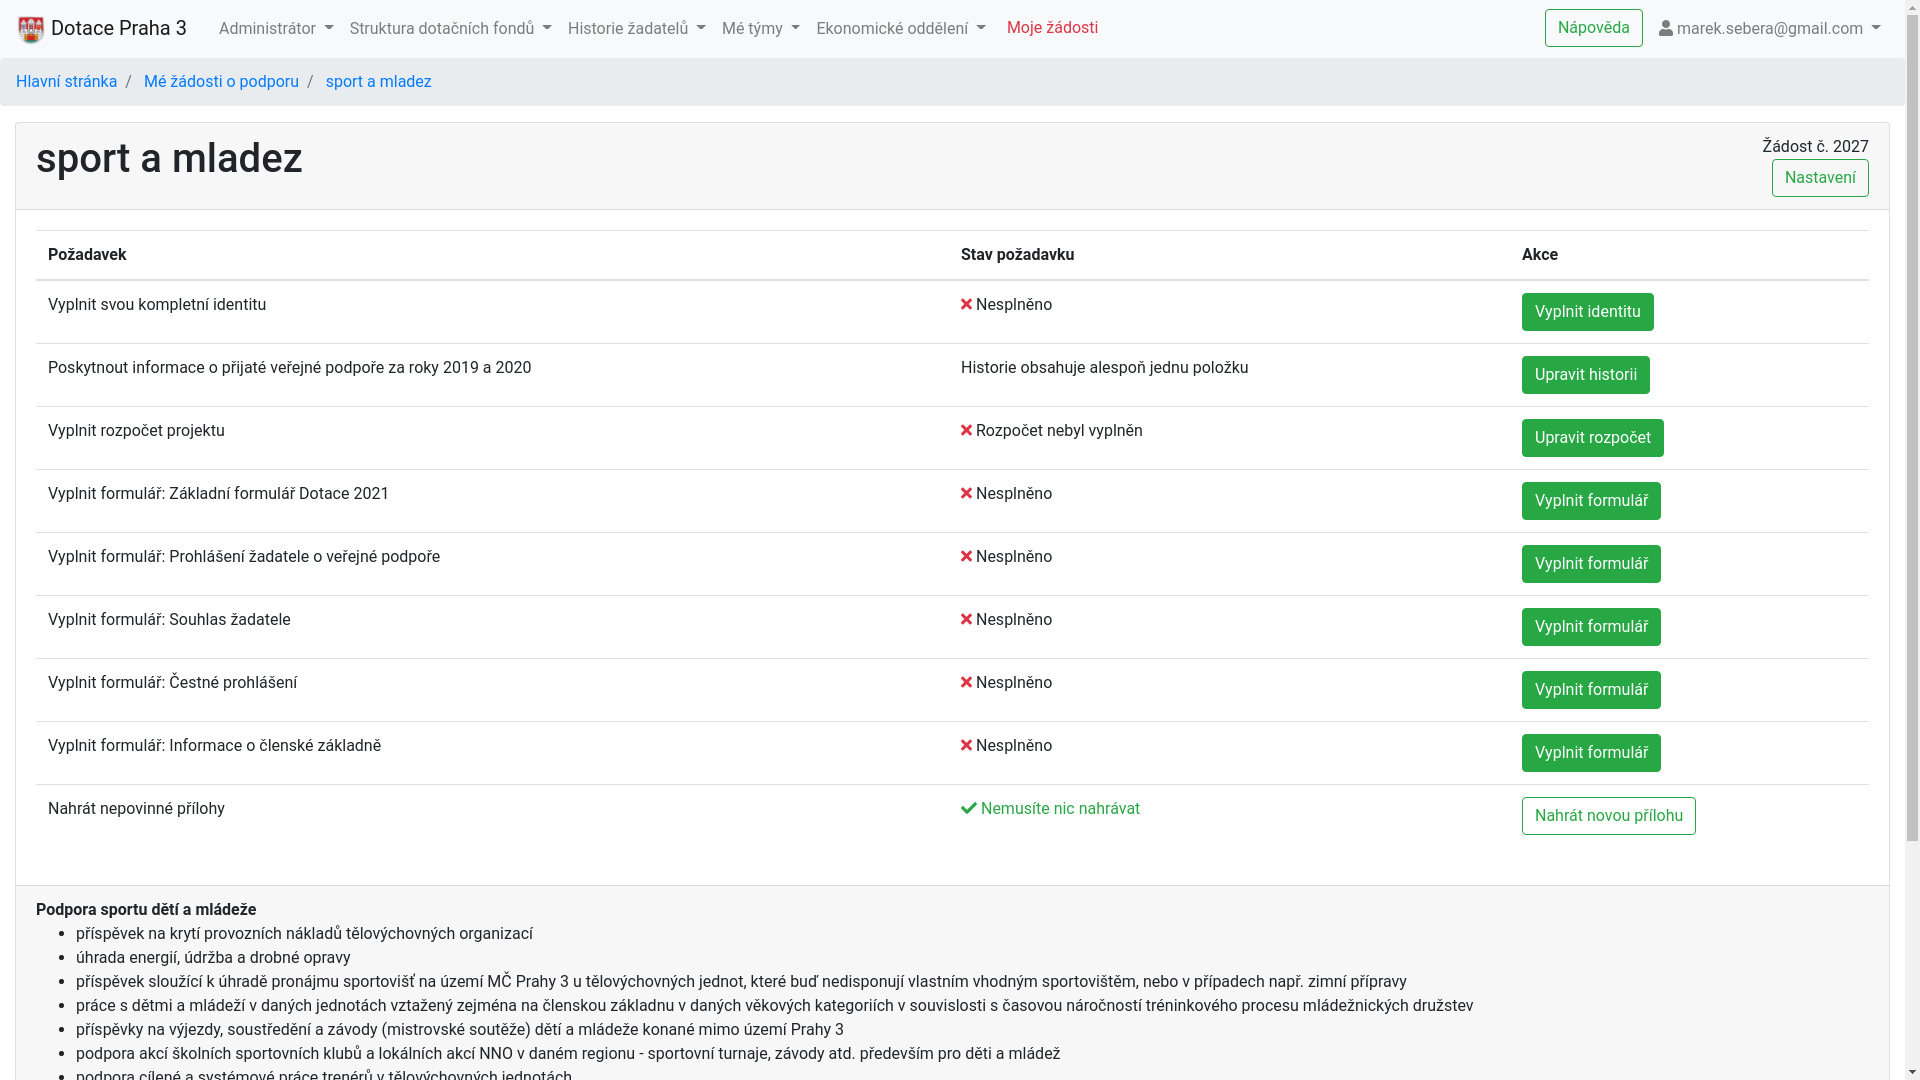The width and height of the screenshot is (1920, 1080).
Task: Click red cross in Čestné prohlášení row
Action: (x=966, y=683)
